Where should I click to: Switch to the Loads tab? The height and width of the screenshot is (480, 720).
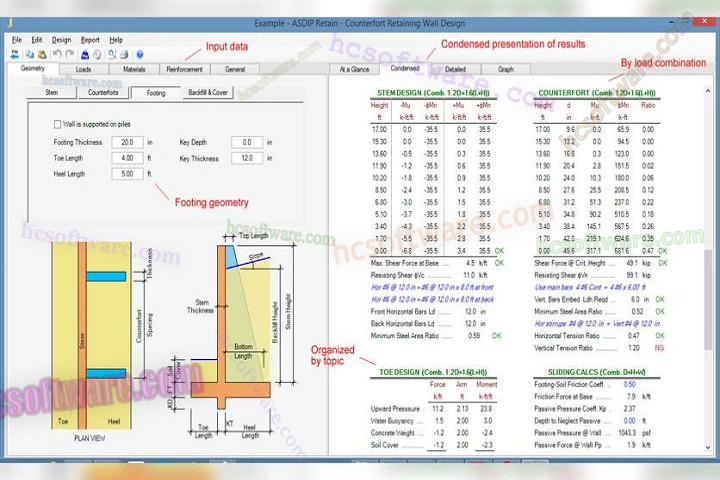[x=83, y=69]
